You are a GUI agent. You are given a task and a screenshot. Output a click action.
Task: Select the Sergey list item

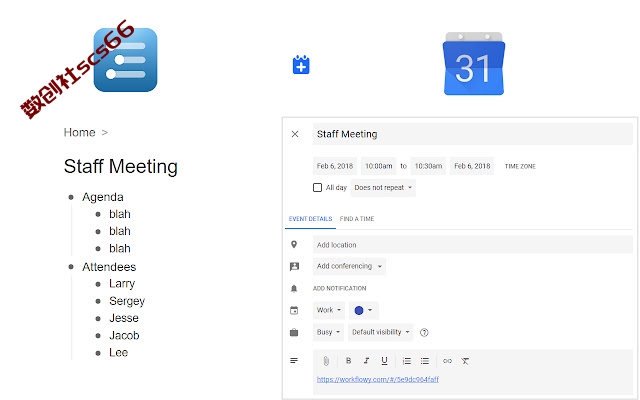pyautogui.click(x=127, y=302)
